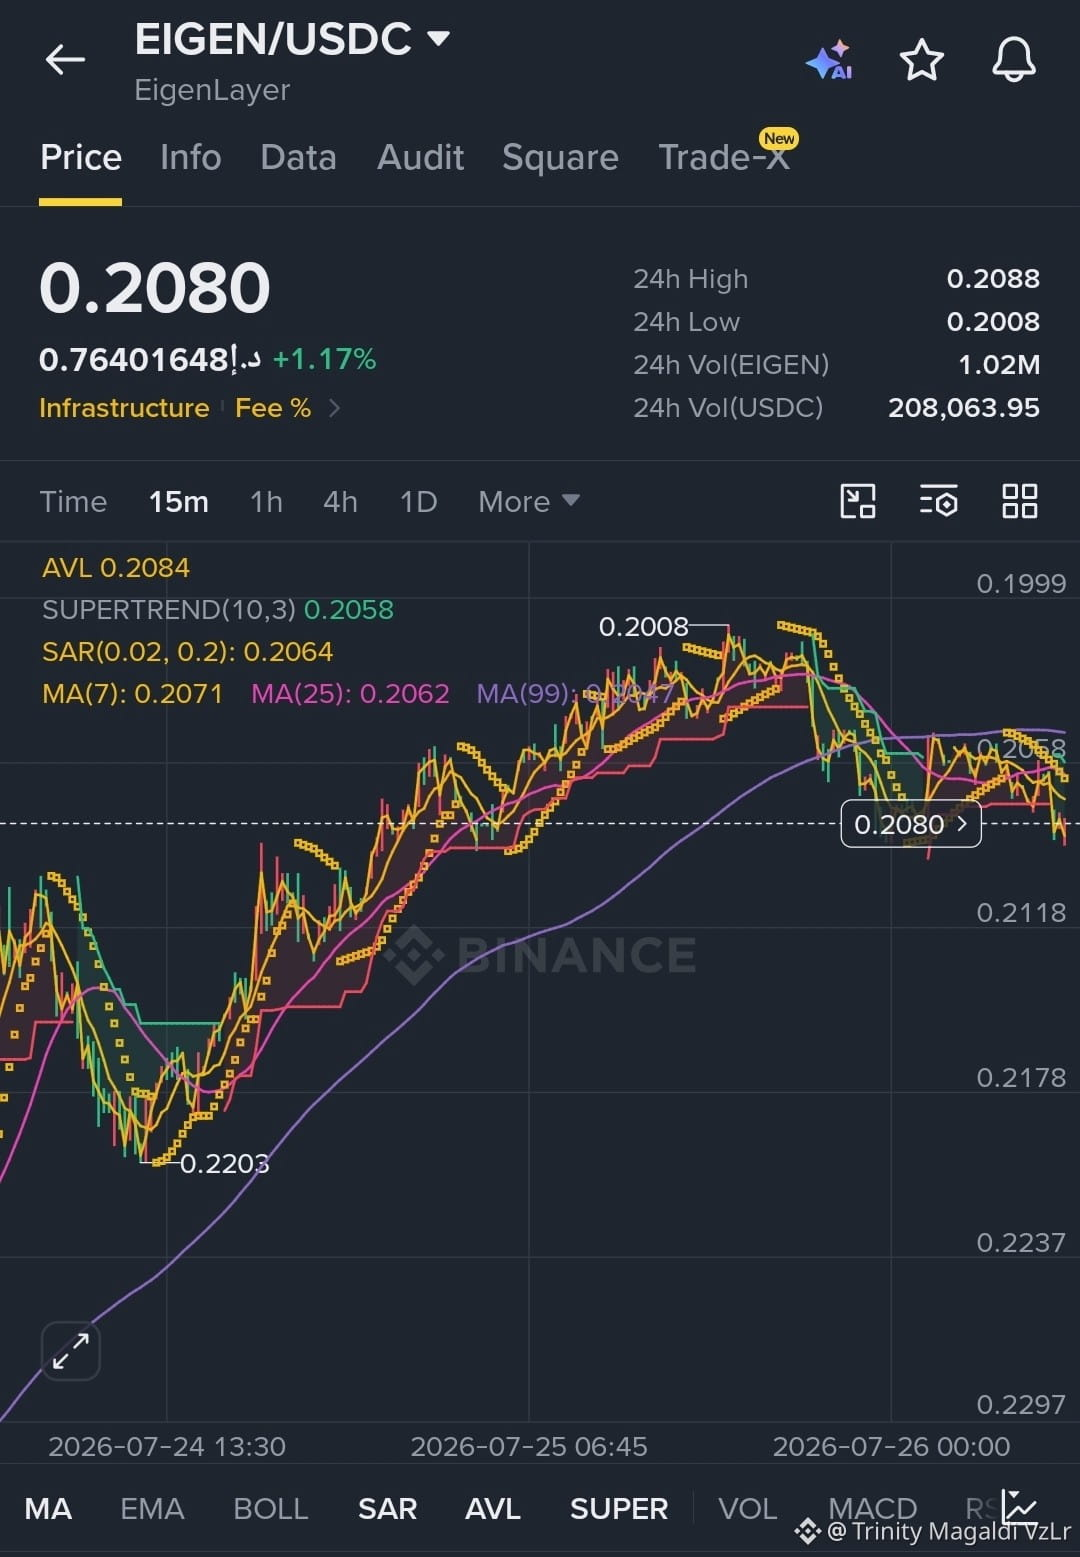Click the 0.2008 chart marker label
Image resolution: width=1080 pixels, height=1557 pixels.
[x=644, y=627]
